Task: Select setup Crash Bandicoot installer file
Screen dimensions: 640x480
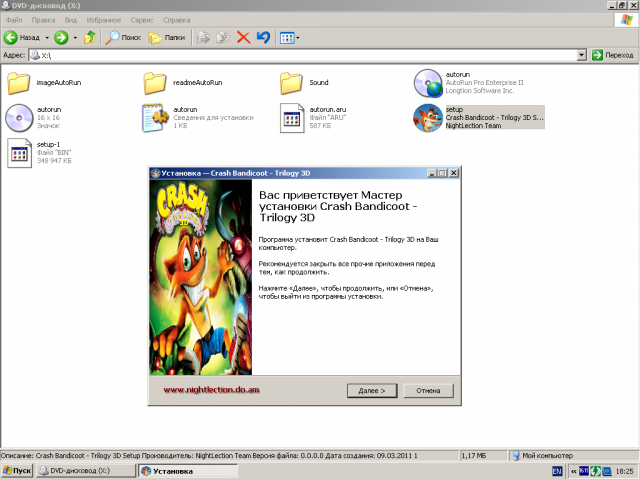Action: pos(478,118)
